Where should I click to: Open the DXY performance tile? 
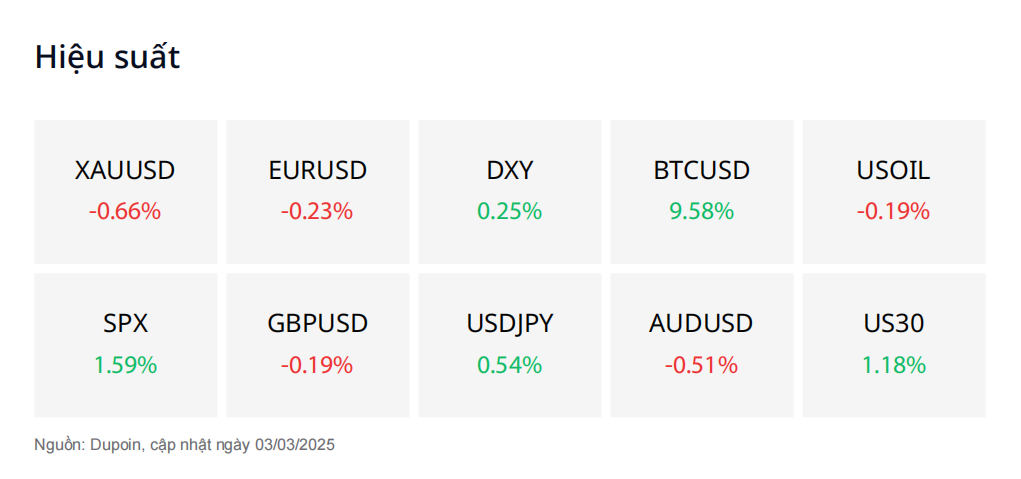click(x=510, y=192)
